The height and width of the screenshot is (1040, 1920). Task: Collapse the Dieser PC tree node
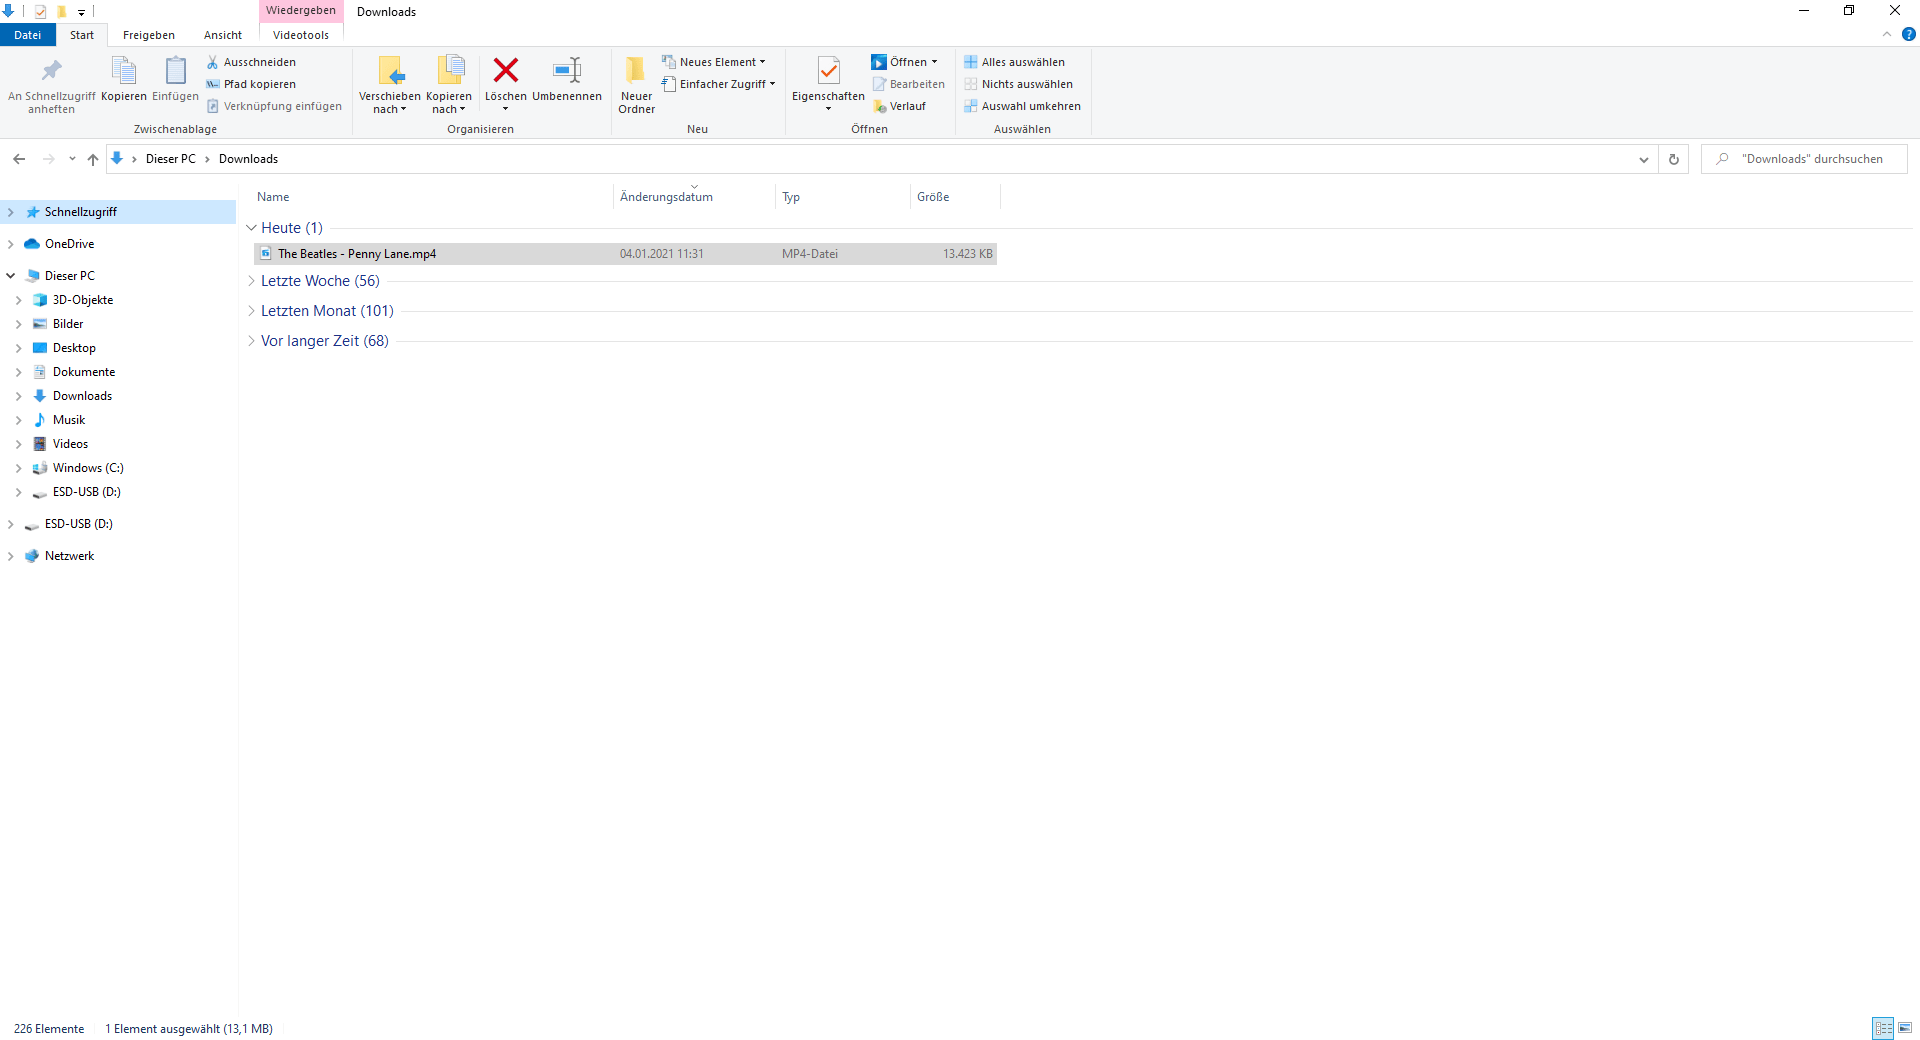(x=11, y=276)
